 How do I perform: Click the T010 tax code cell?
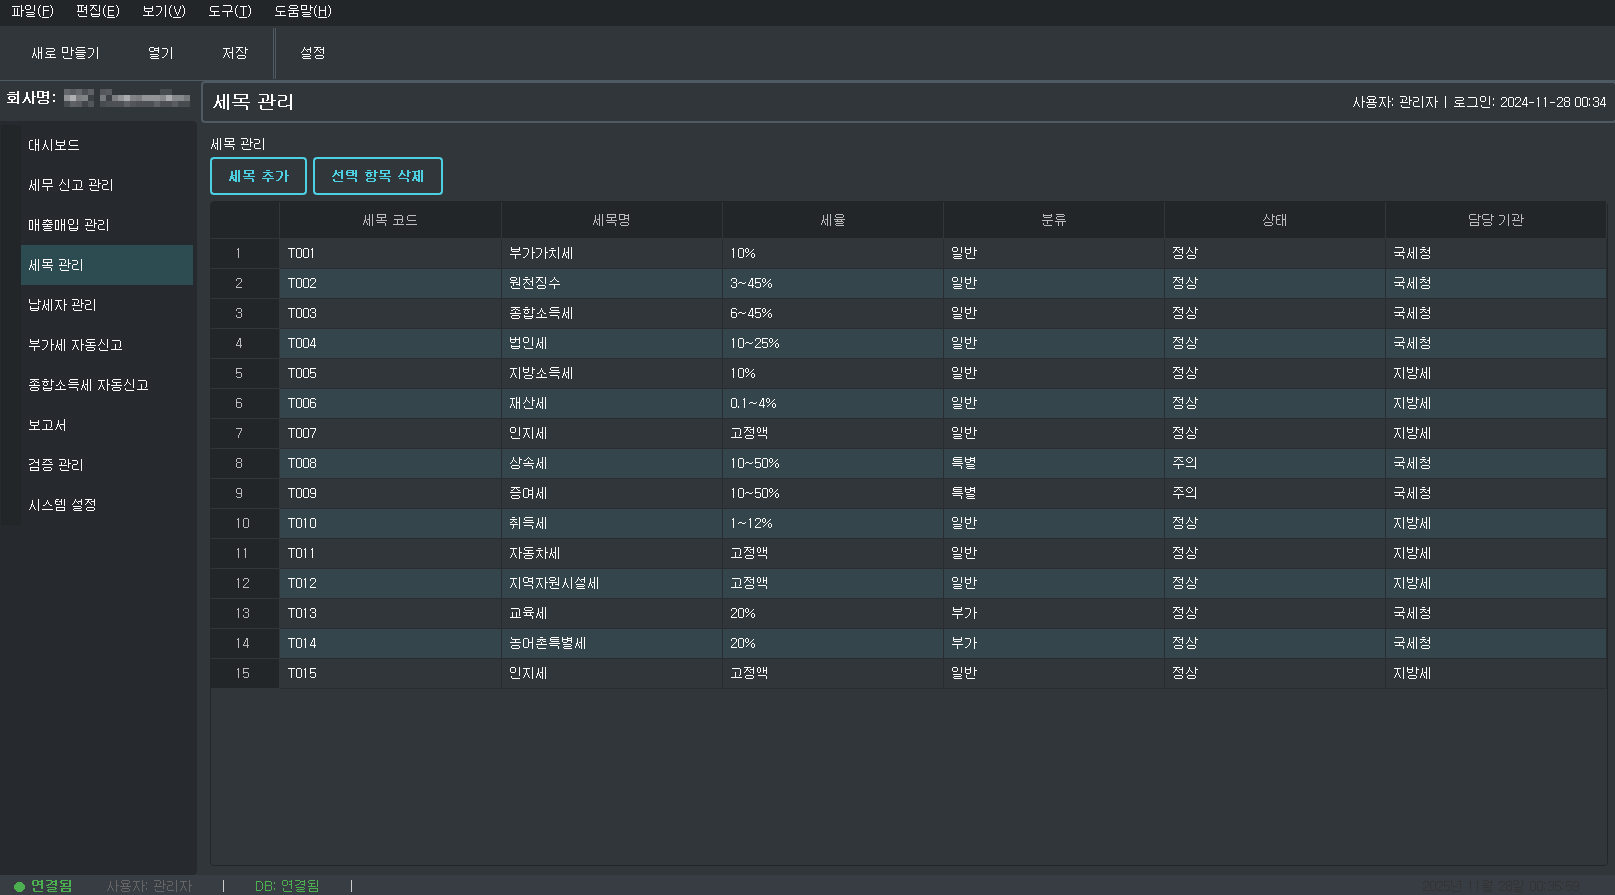[302, 523]
